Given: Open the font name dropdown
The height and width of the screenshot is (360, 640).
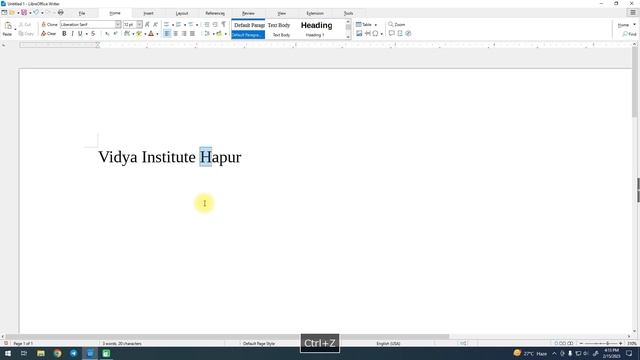Looking at the screenshot, I should tap(118, 24).
